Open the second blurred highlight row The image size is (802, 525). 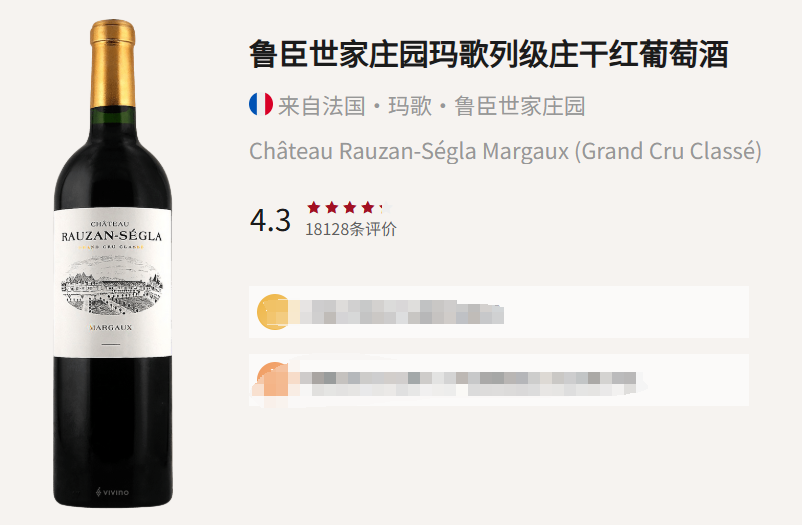pos(499,380)
